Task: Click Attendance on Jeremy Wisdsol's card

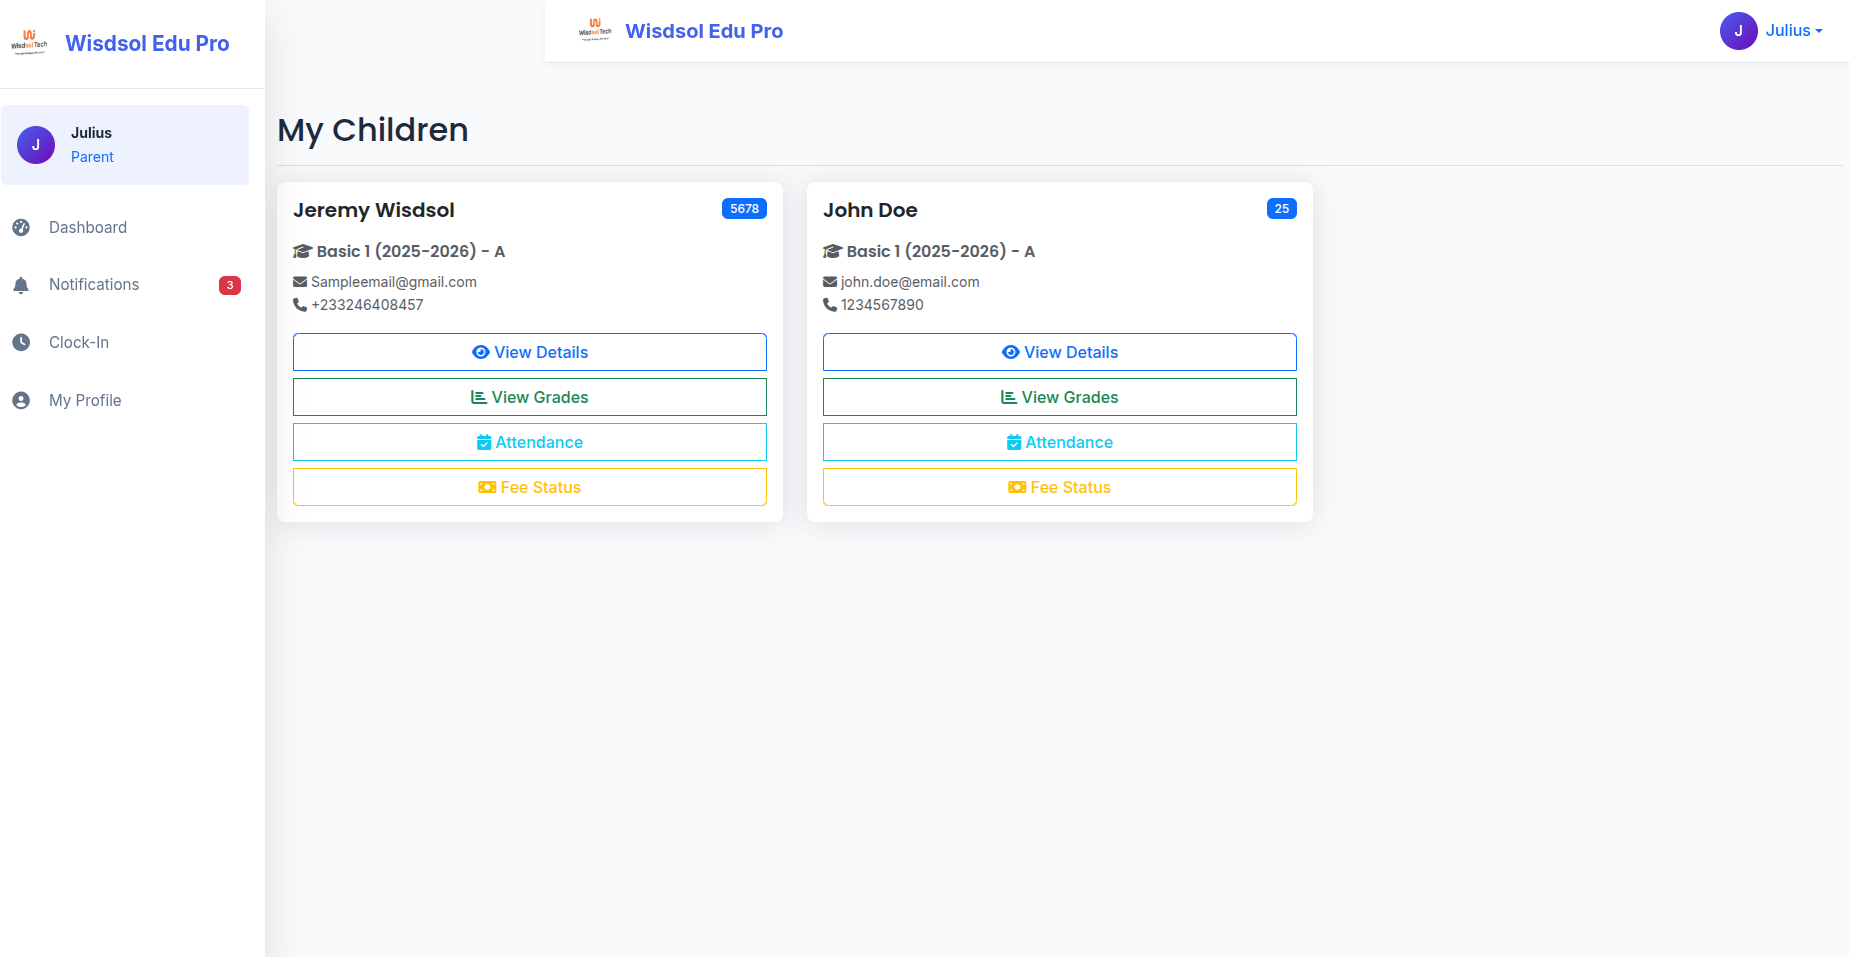Action: (x=529, y=442)
